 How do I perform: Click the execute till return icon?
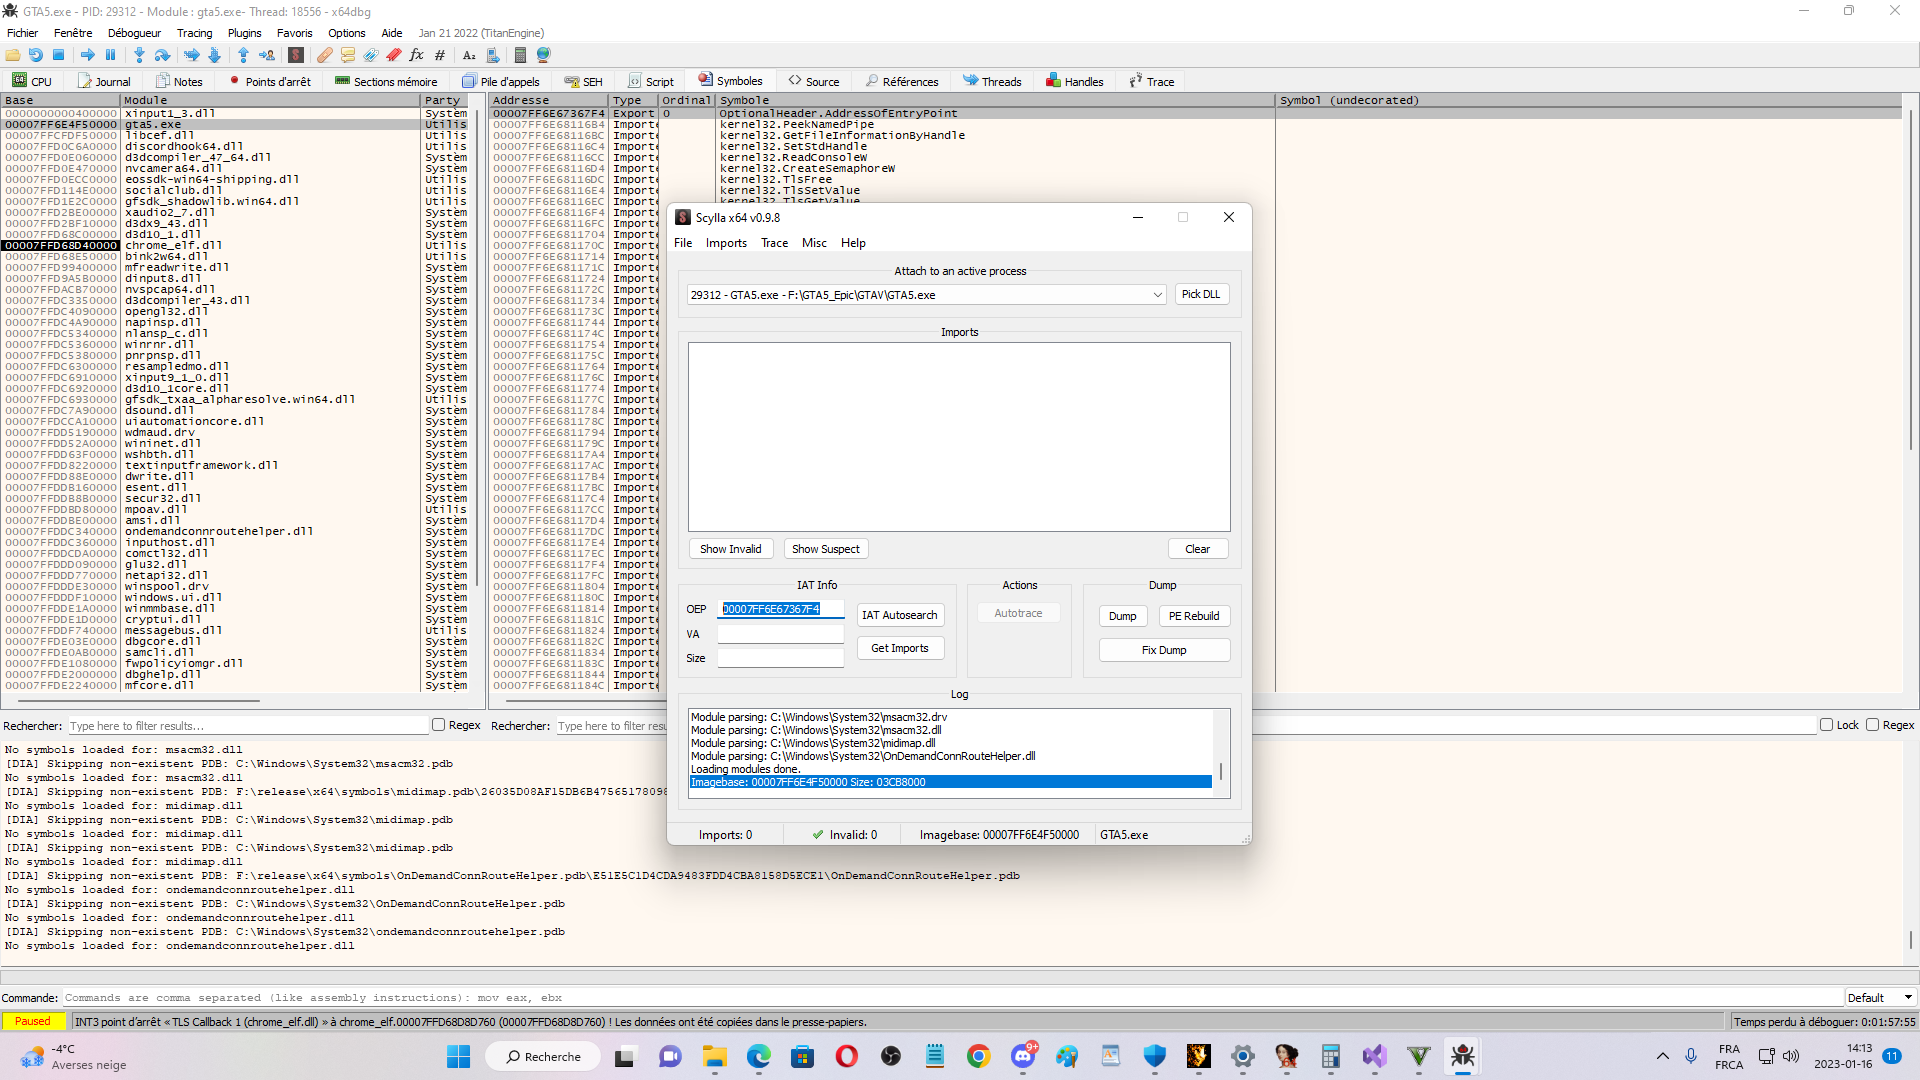tap(243, 55)
